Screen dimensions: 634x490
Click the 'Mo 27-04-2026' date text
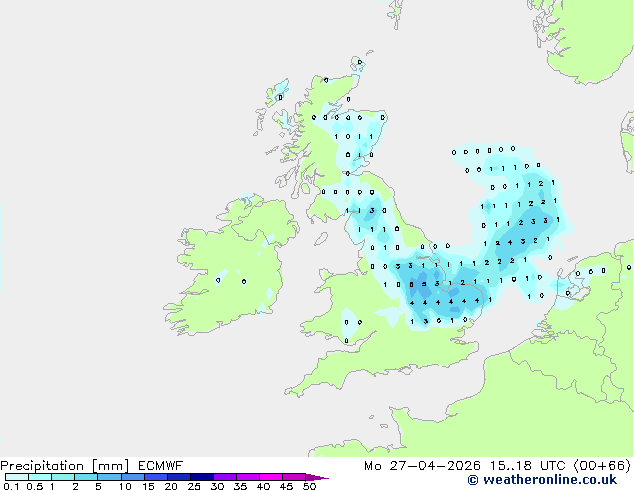(422, 466)
